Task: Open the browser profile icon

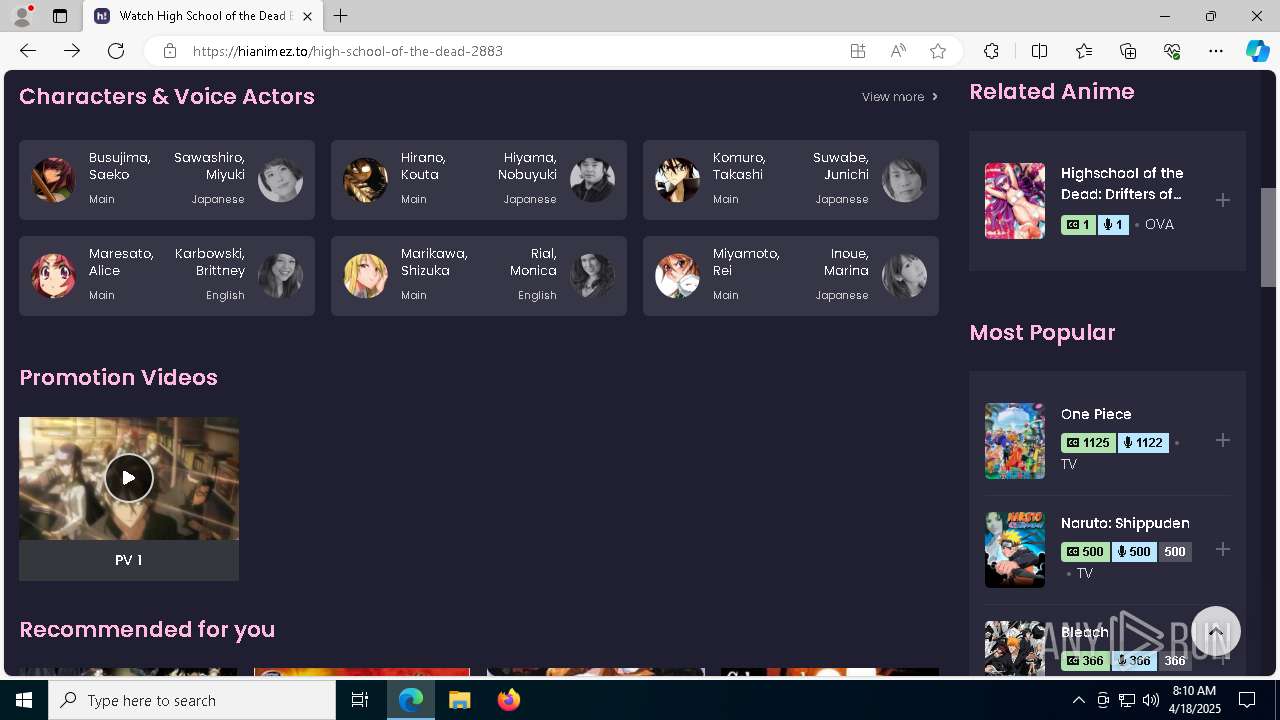Action: [22, 16]
